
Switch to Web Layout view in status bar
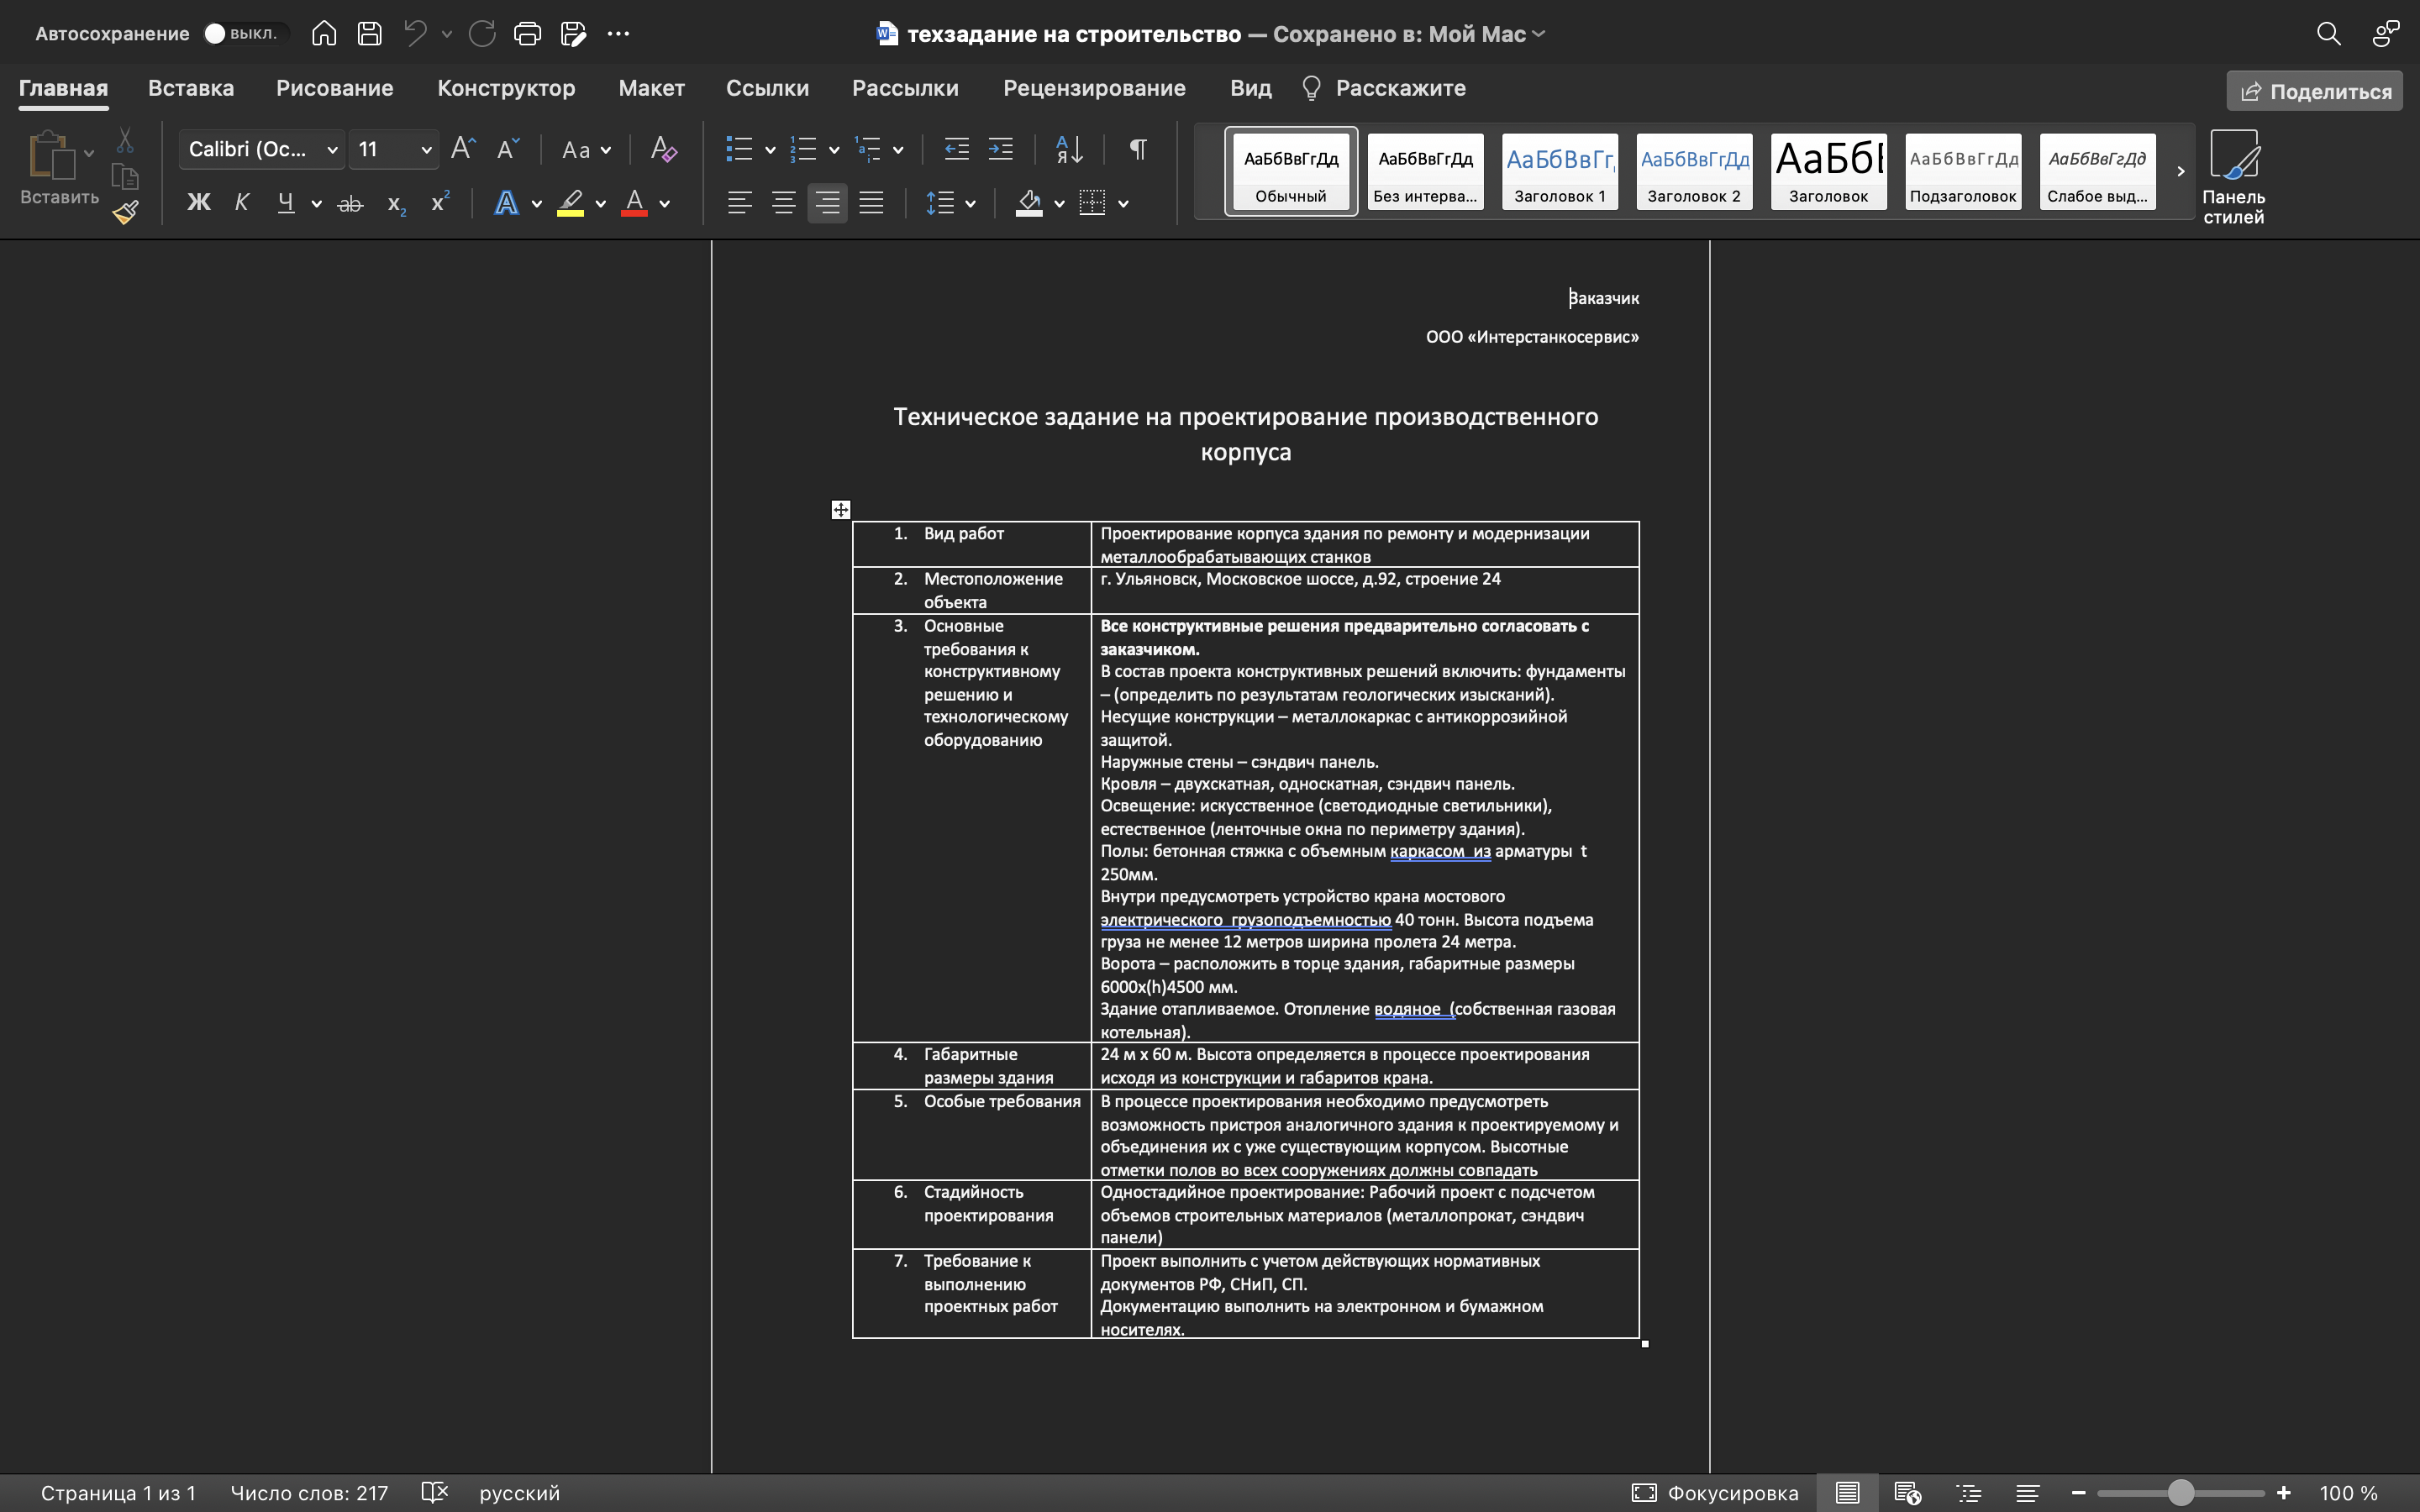(x=1907, y=1492)
